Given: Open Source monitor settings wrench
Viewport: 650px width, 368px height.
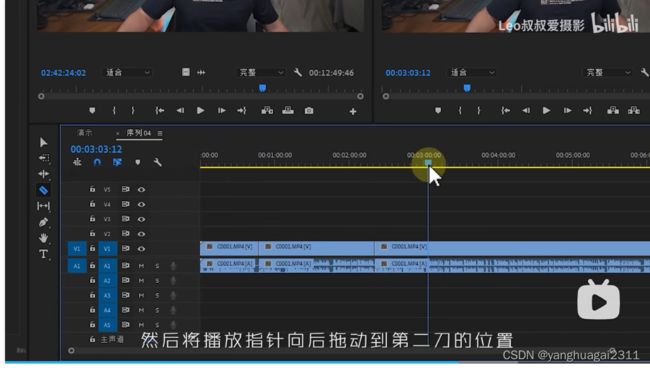Looking at the screenshot, I should (298, 73).
